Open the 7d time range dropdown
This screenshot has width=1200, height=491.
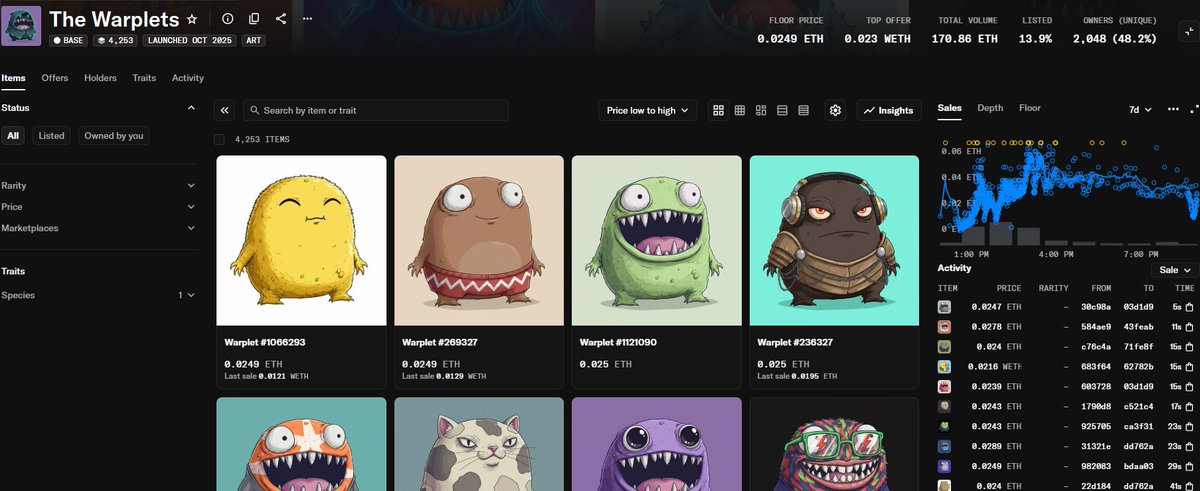(1139, 109)
